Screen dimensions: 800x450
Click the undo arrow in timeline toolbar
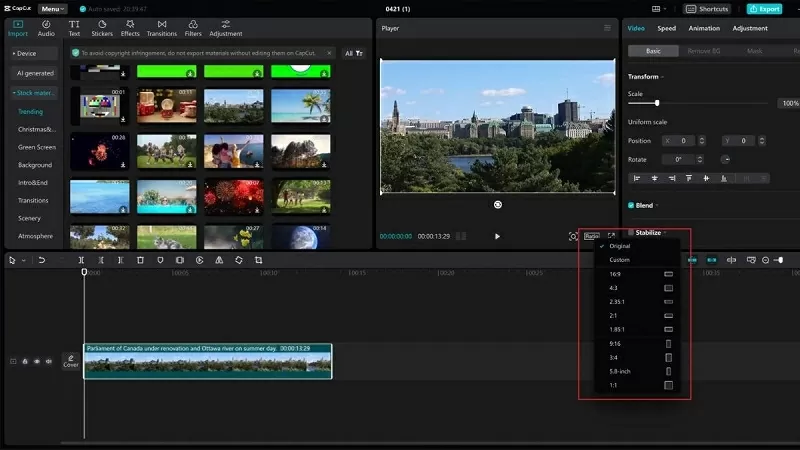[x=41, y=260]
